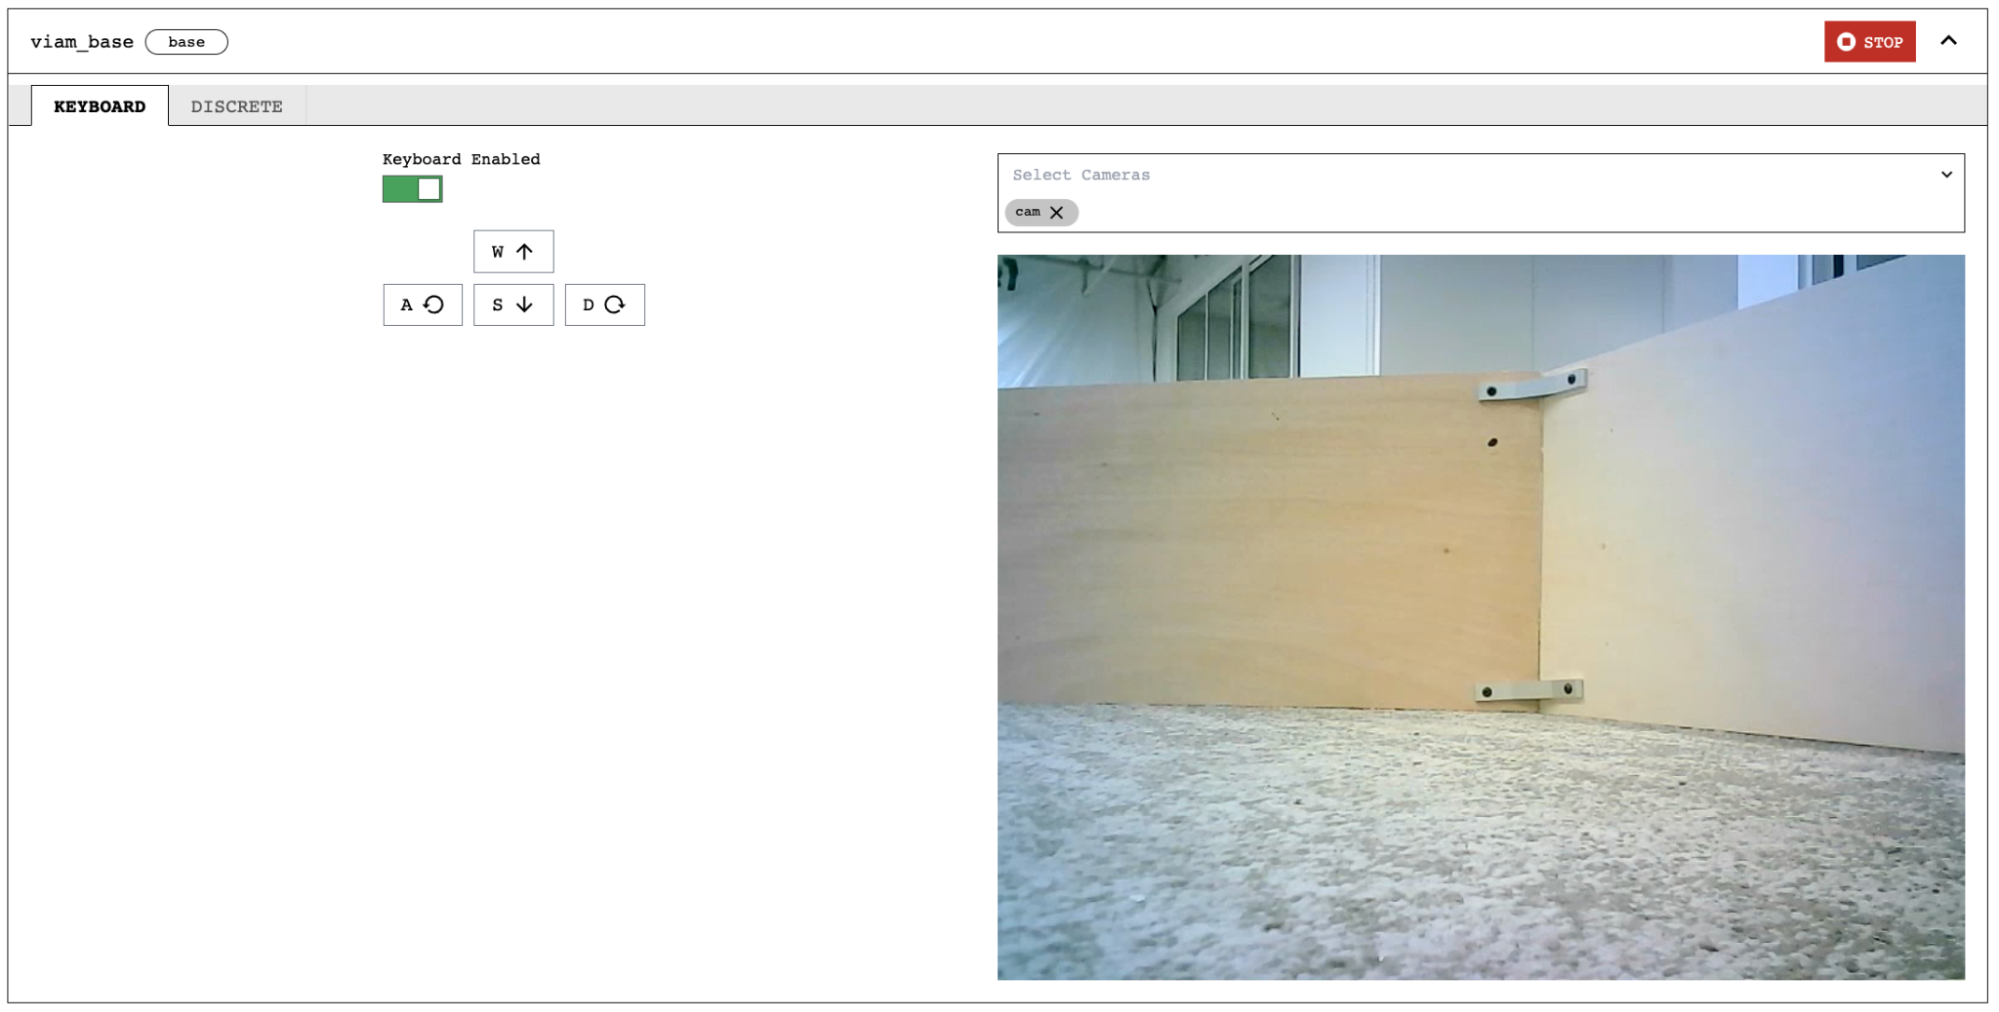The width and height of the screenshot is (1999, 1012).
Task: Click the viam_base panel title
Action: [80, 41]
